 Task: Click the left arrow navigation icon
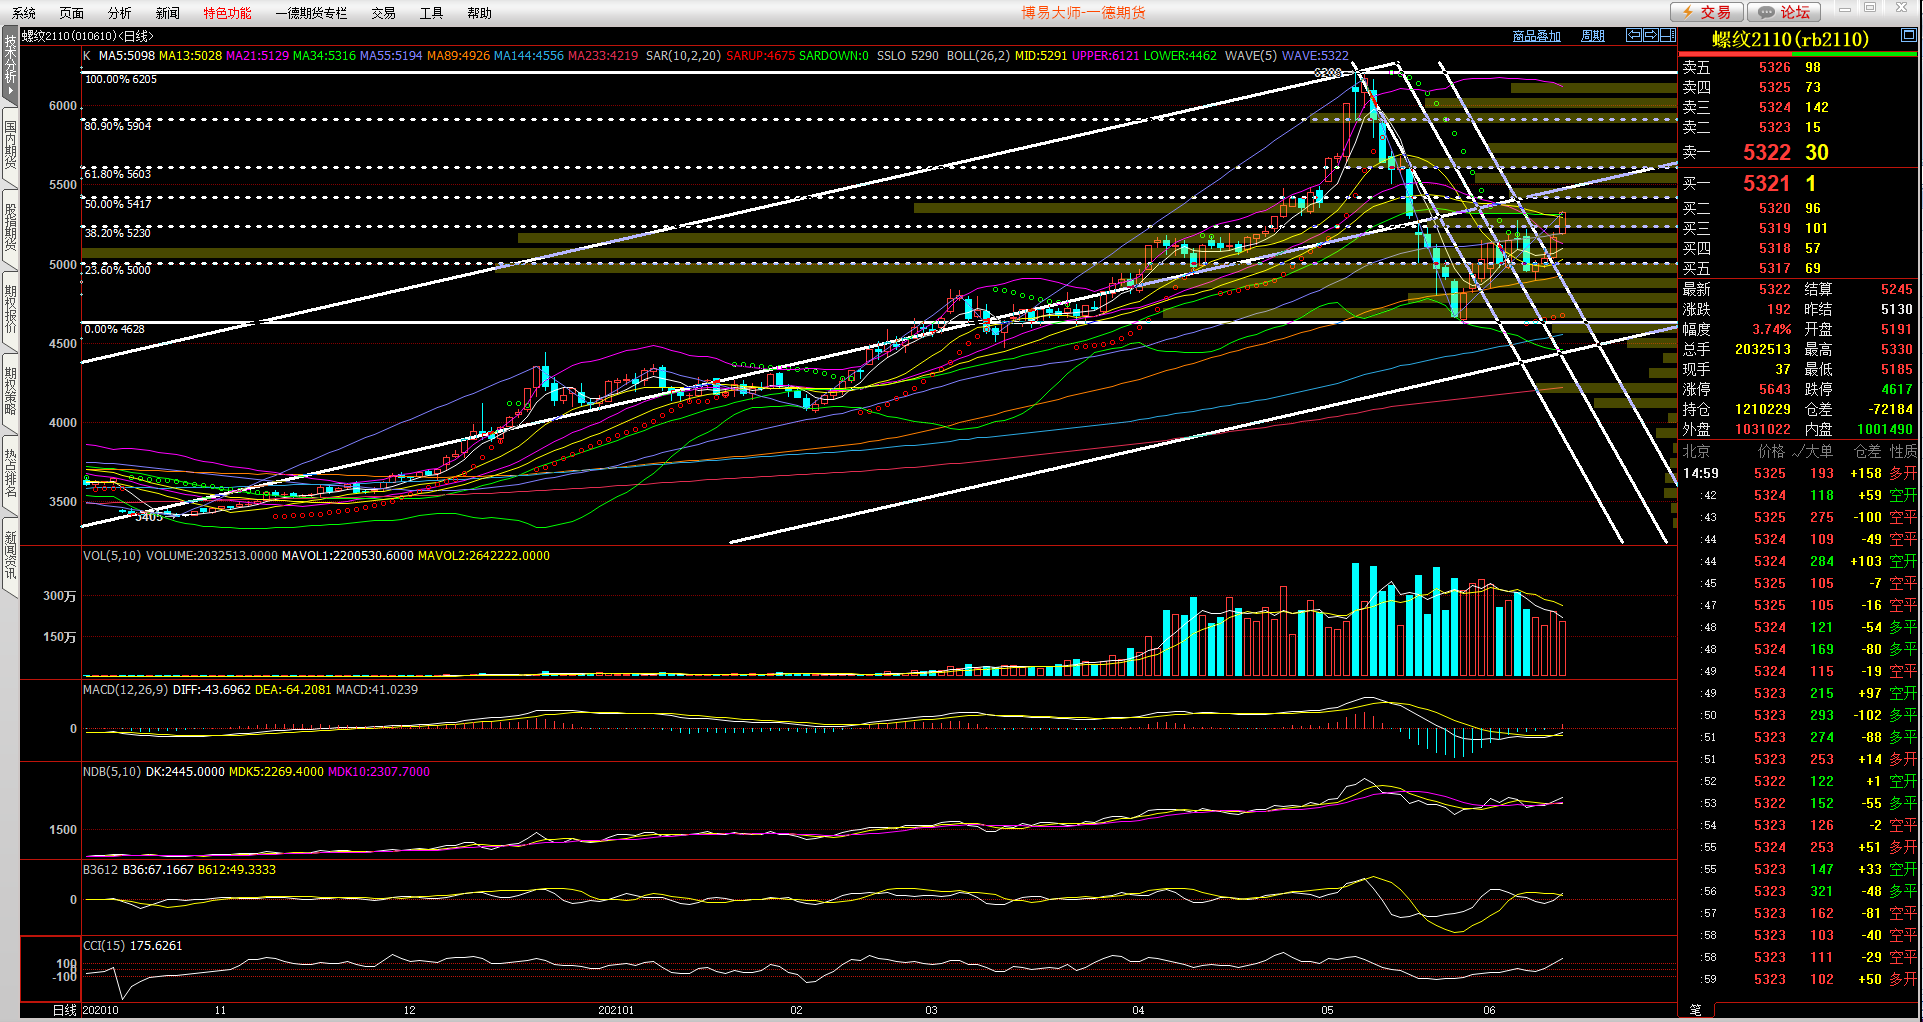pyautogui.click(x=1634, y=35)
